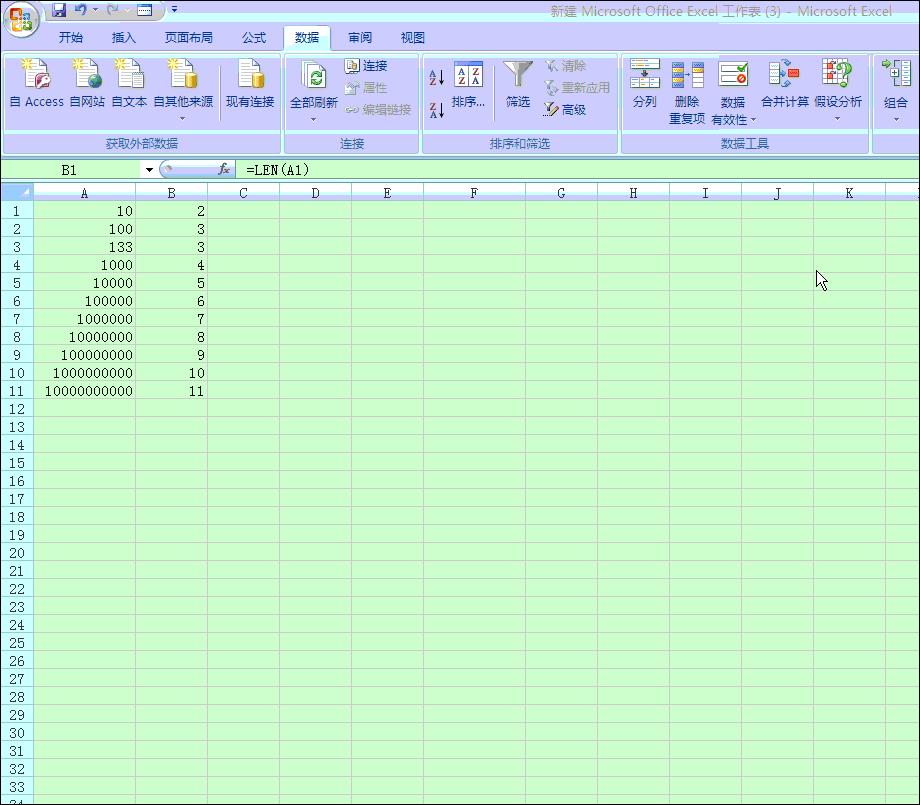
Task: Expand the 全部刷新 dropdown arrow
Action: pyautogui.click(x=313, y=119)
